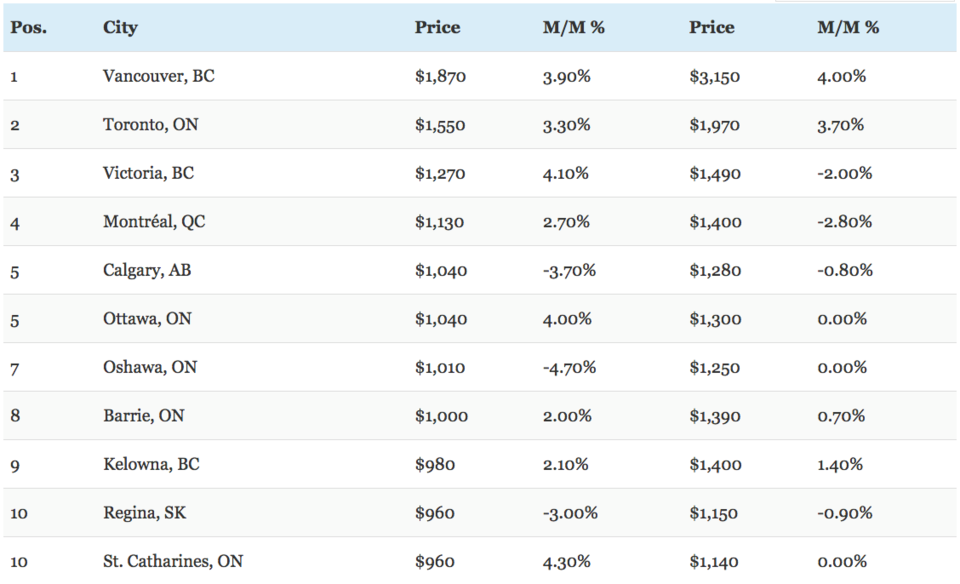The image size is (960, 584).
Task: Select the Vancouver, BC row
Action: [x=480, y=76]
